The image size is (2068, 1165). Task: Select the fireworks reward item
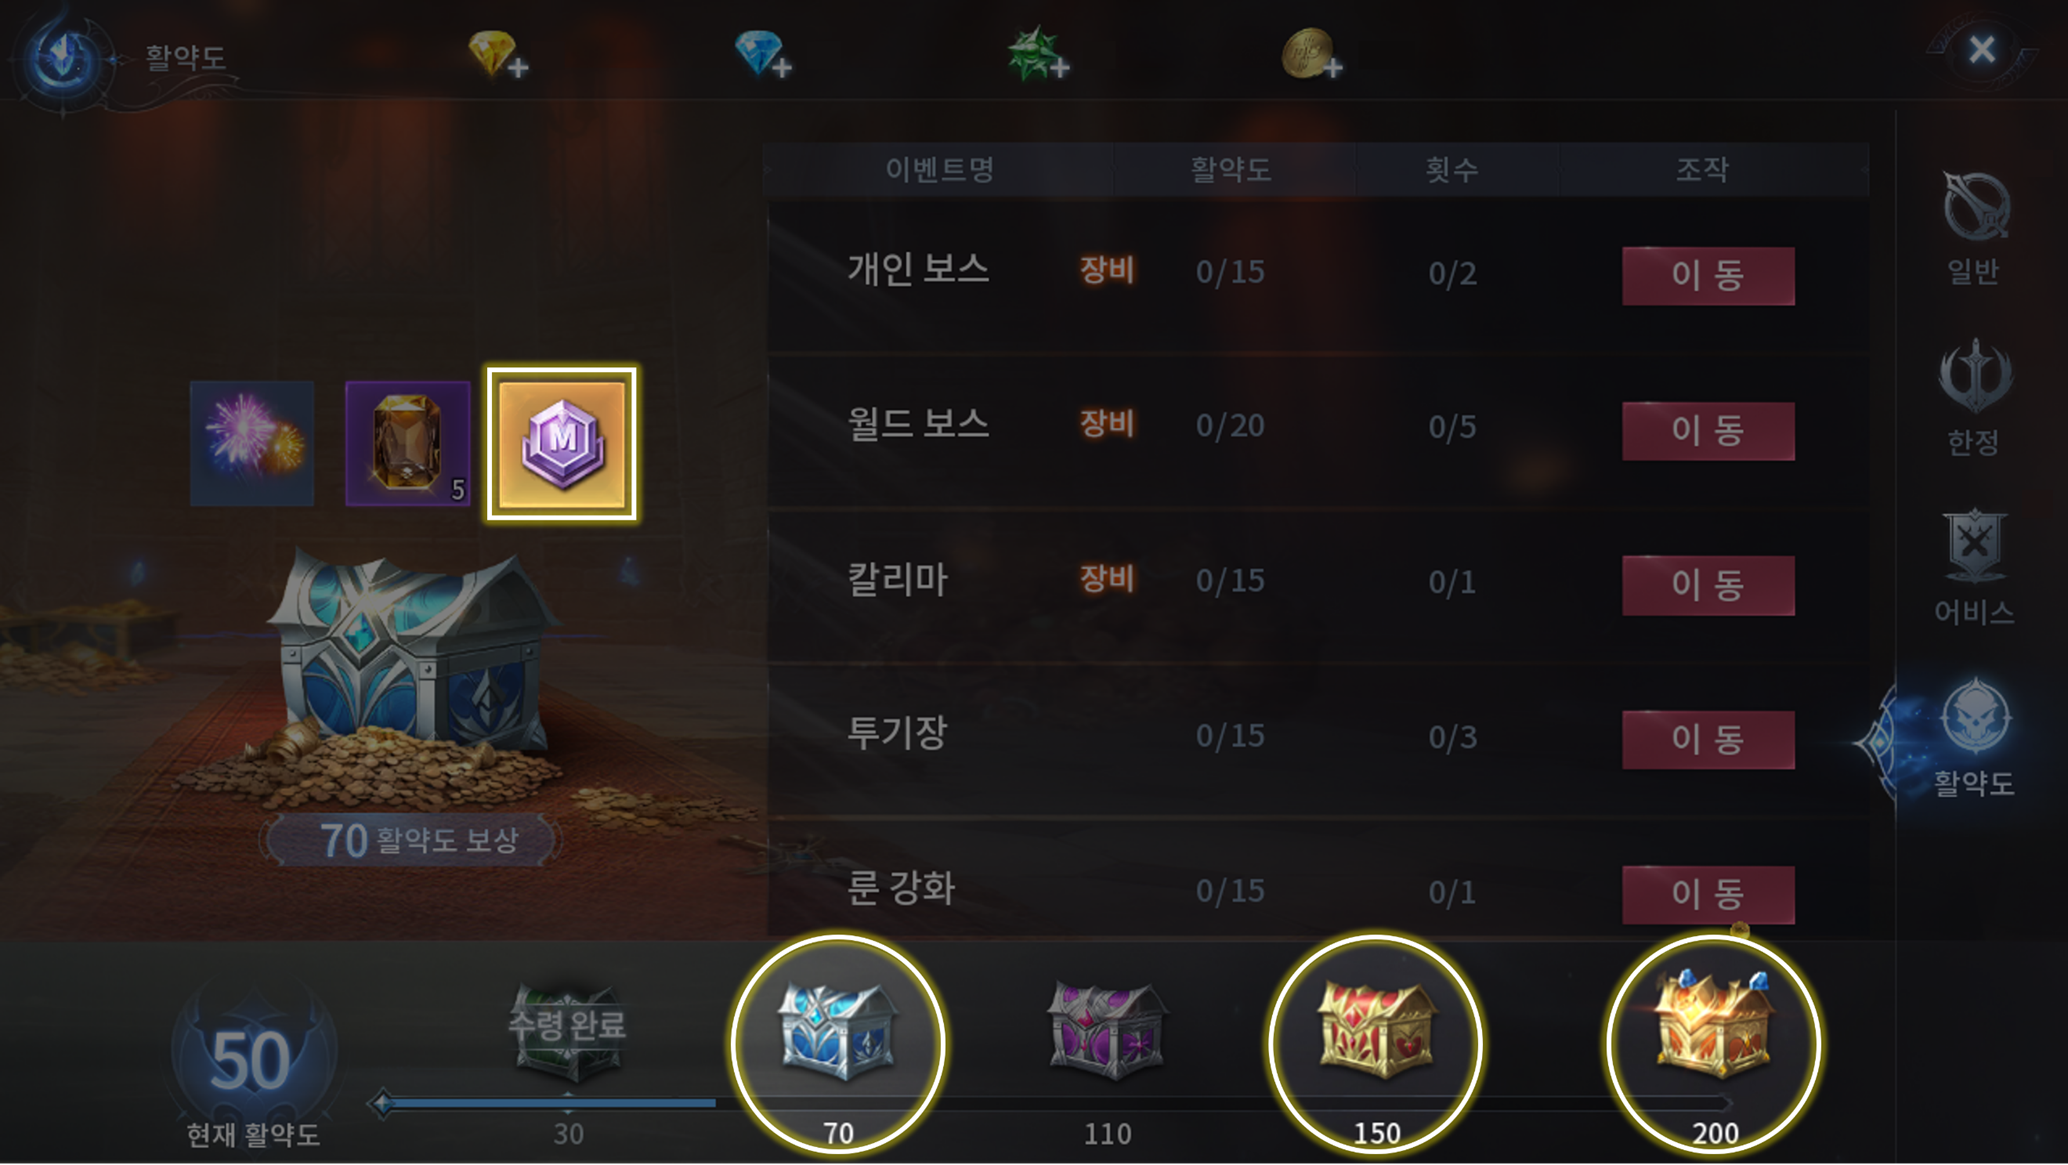click(x=252, y=443)
